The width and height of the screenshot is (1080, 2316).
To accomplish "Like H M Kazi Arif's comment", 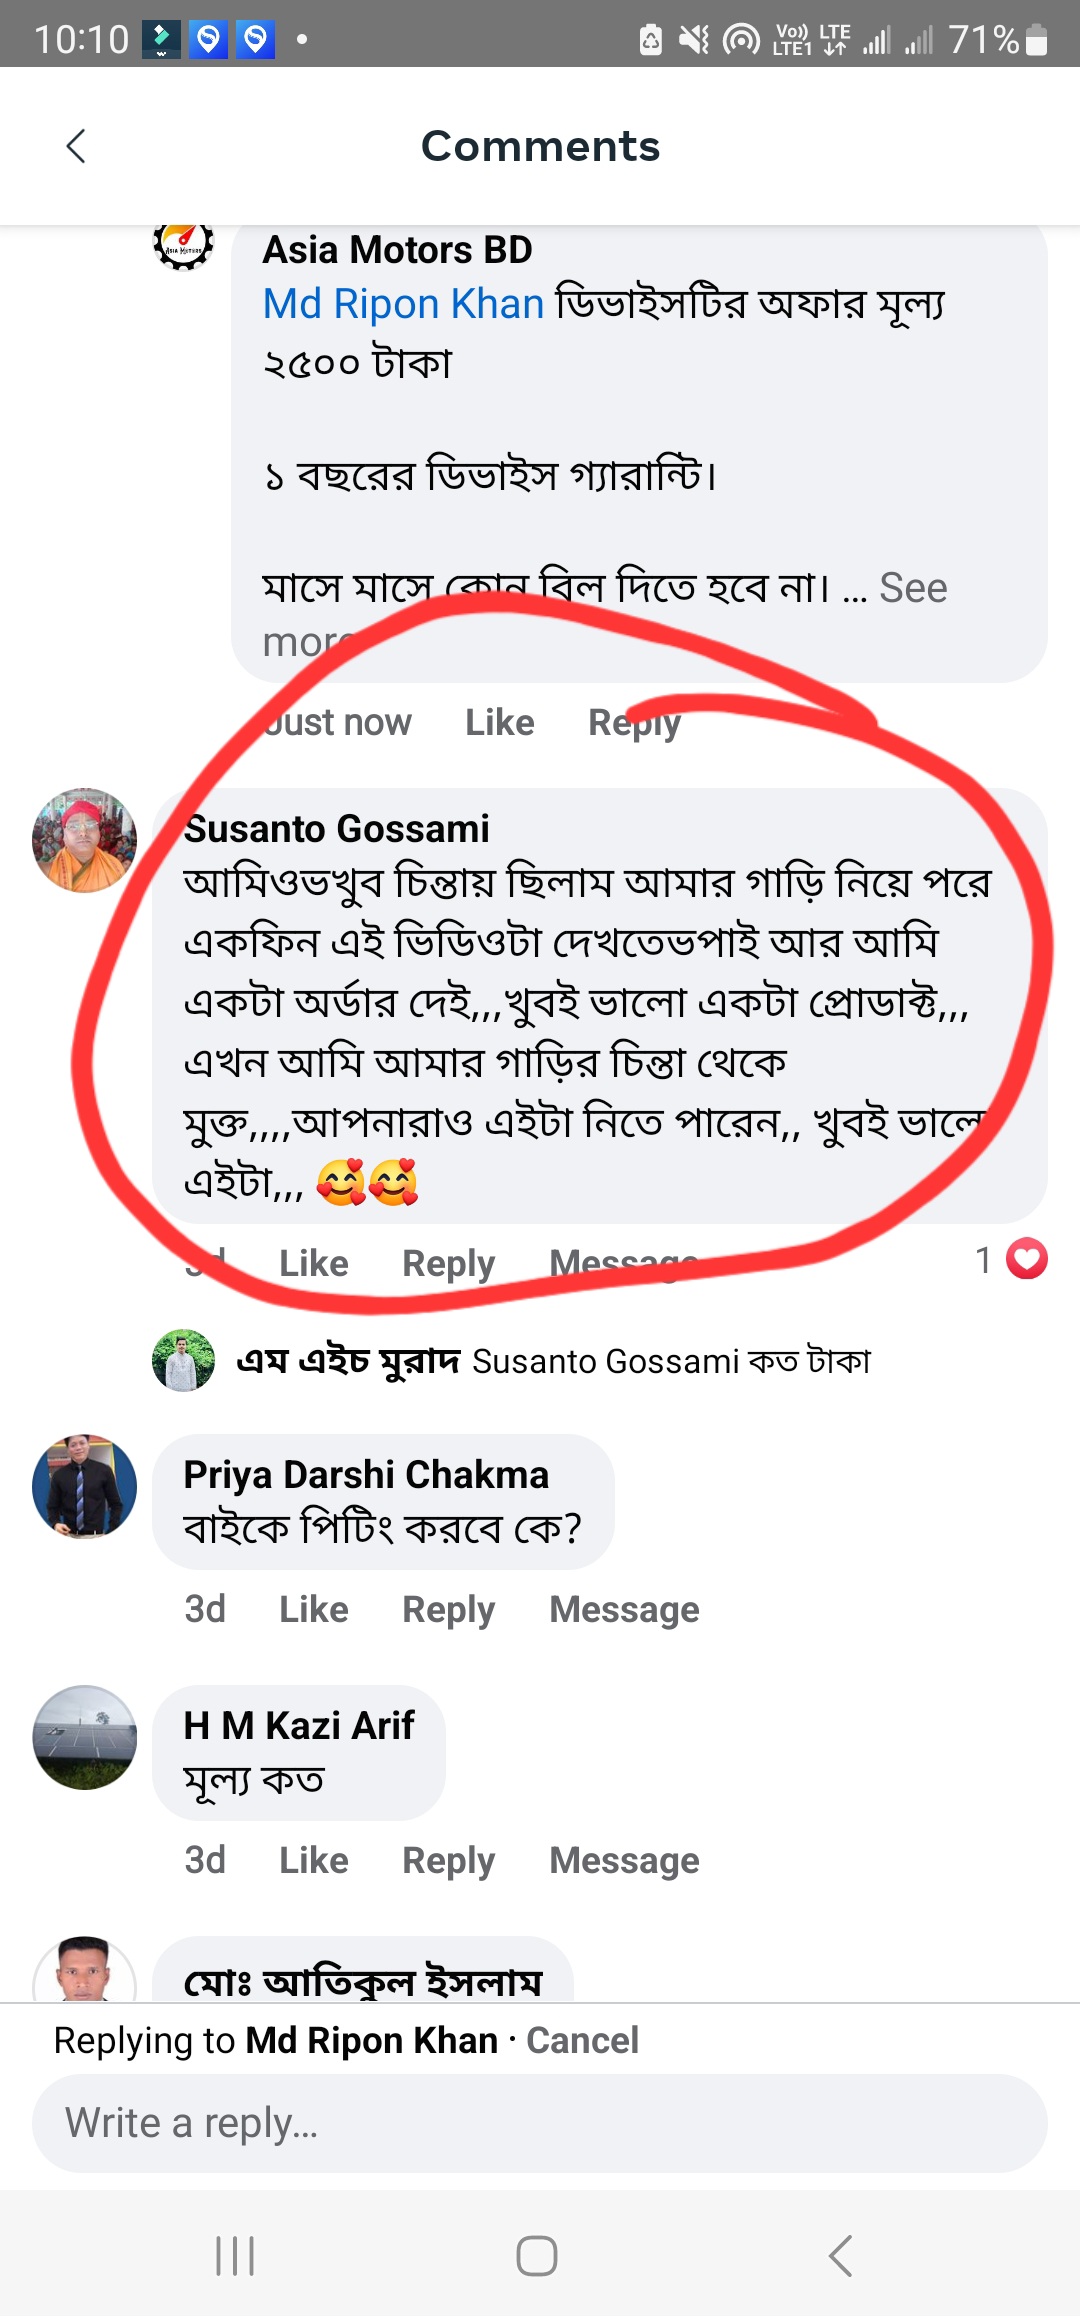I will coord(313,1860).
